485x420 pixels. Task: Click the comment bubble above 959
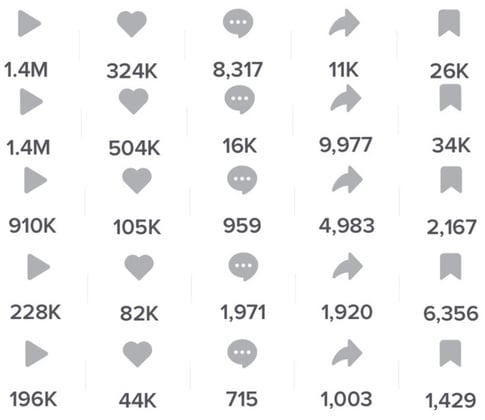242,180
